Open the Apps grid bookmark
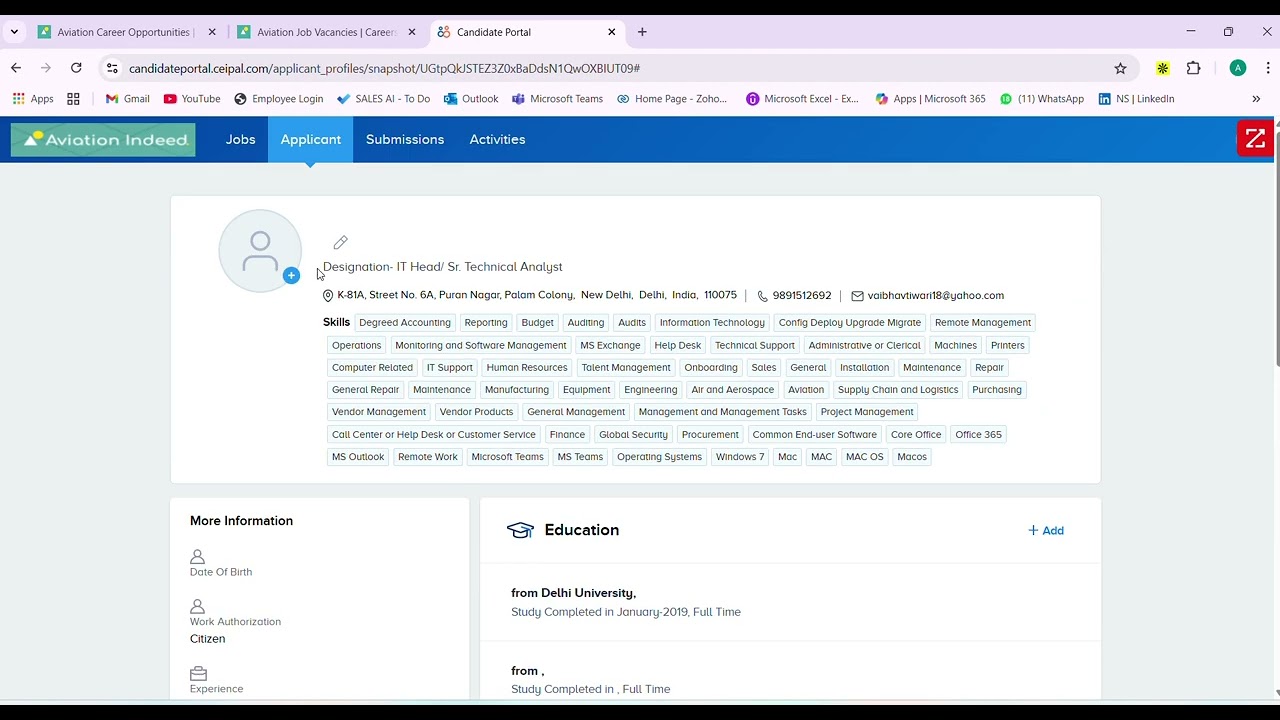The height and width of the screenshot is (720, 1280). click(x=33, y=99)
